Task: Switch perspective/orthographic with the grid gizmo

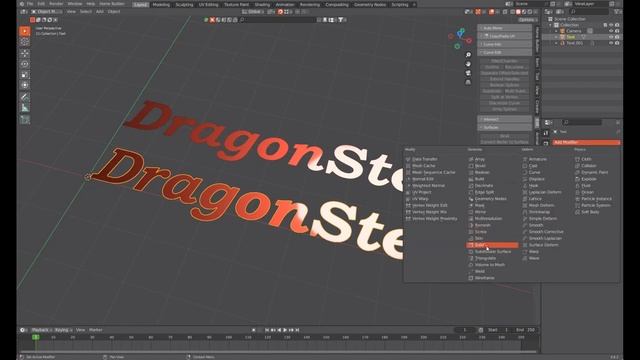Action: click(x=468, y=82)
